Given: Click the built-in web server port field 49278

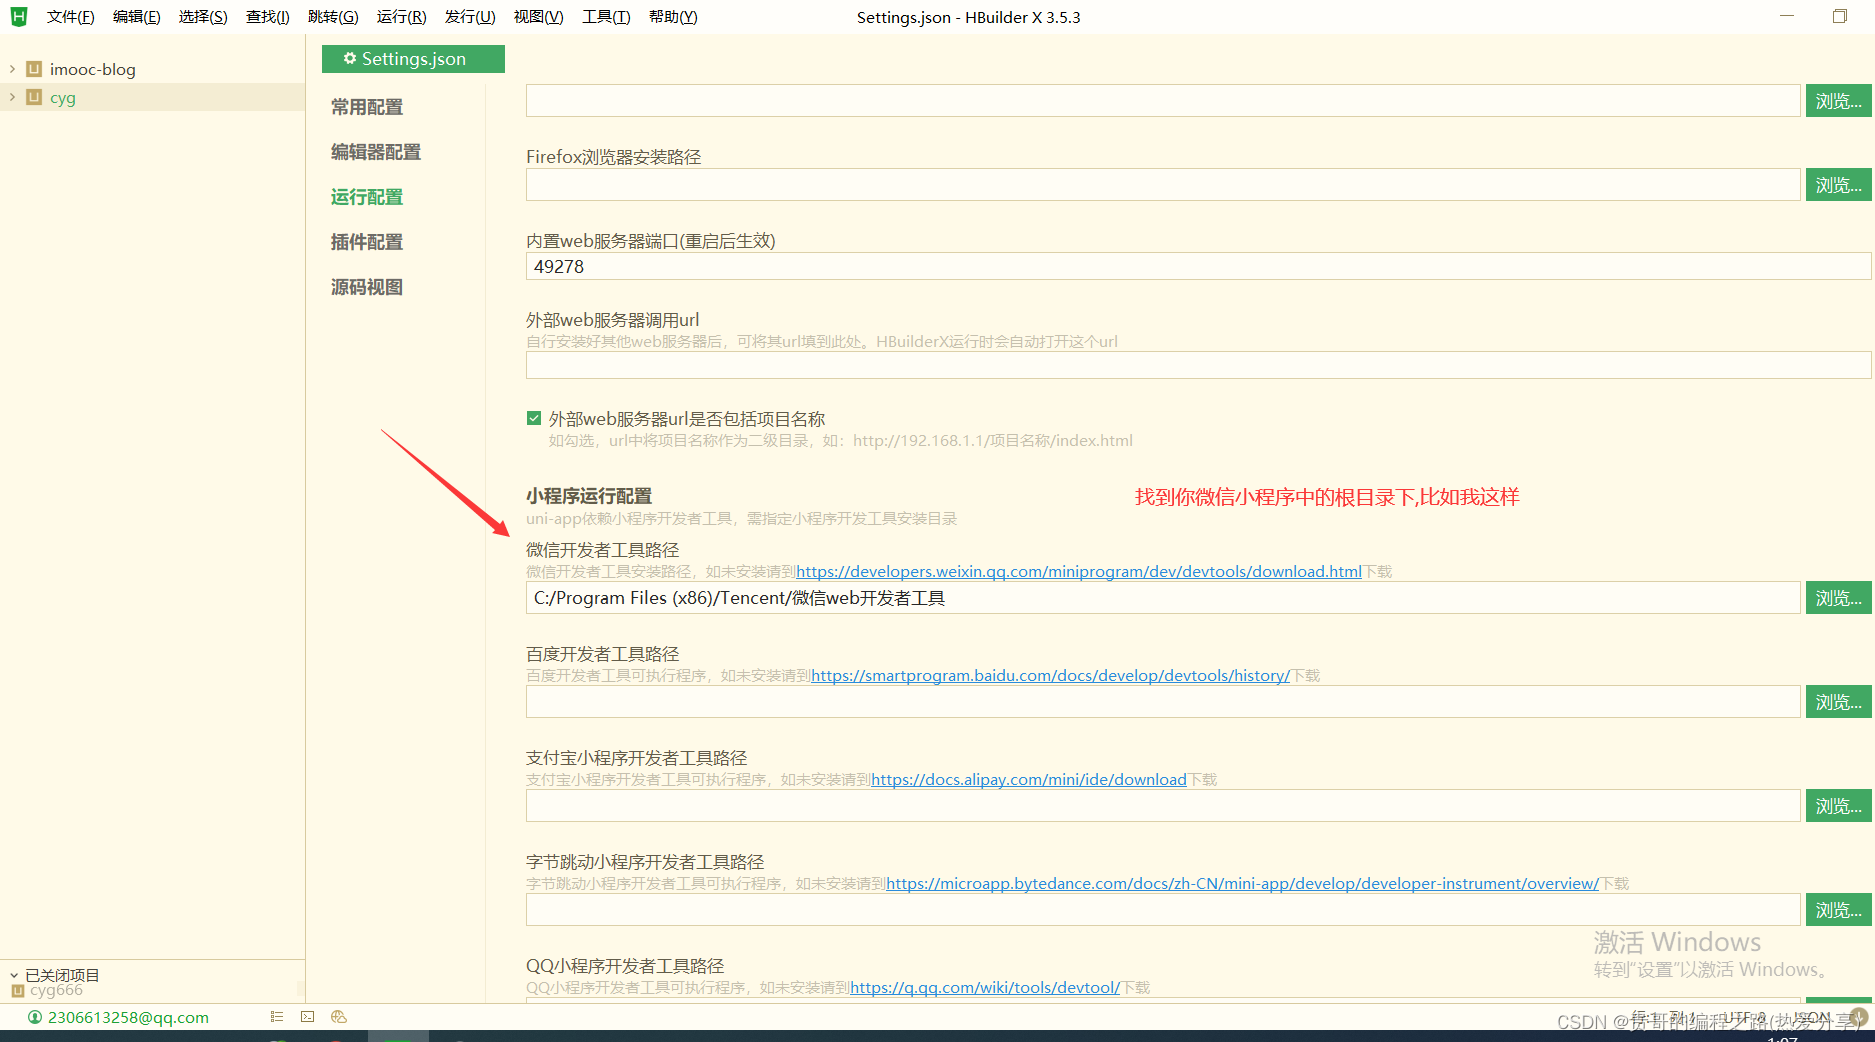Looking at the screenshot, I should point(1198,267).
